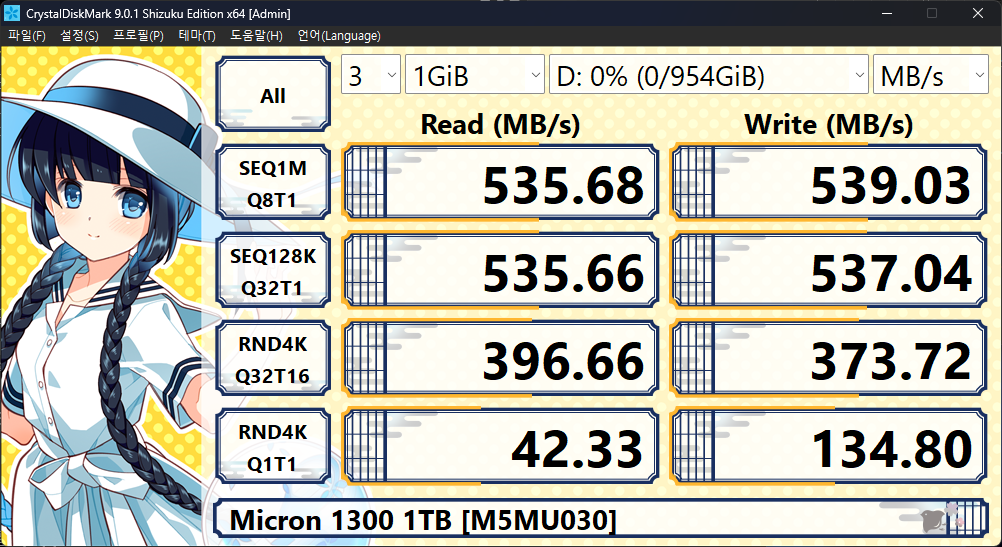Click the CrystalDiskMark app icon in title bar

[13, 13]
